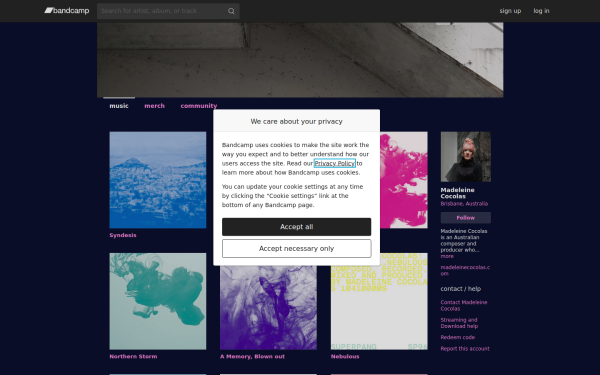Click Madeleine Cocolas profile photo

tap(466, 157)
